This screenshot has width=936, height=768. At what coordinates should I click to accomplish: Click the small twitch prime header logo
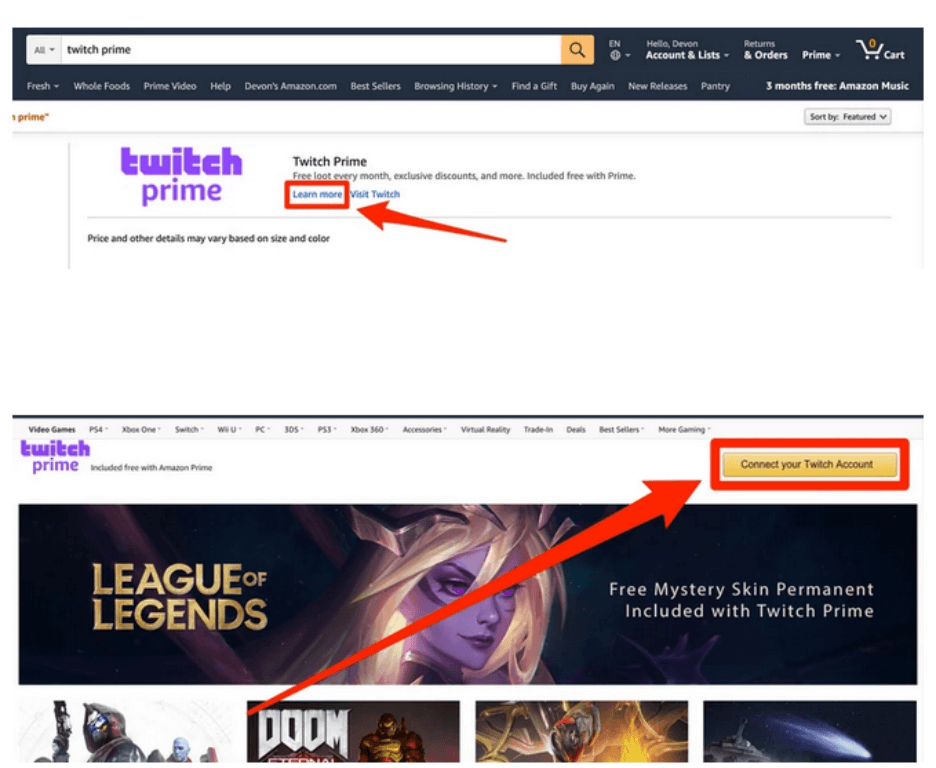pyautogui.click(x=55, y=457)
